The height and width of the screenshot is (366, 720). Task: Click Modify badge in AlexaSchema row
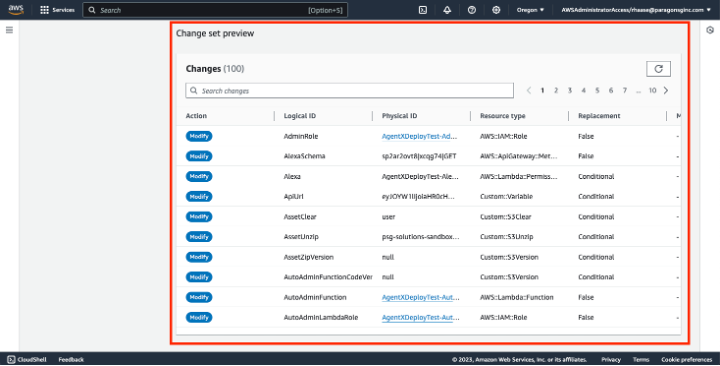[199, 156]
